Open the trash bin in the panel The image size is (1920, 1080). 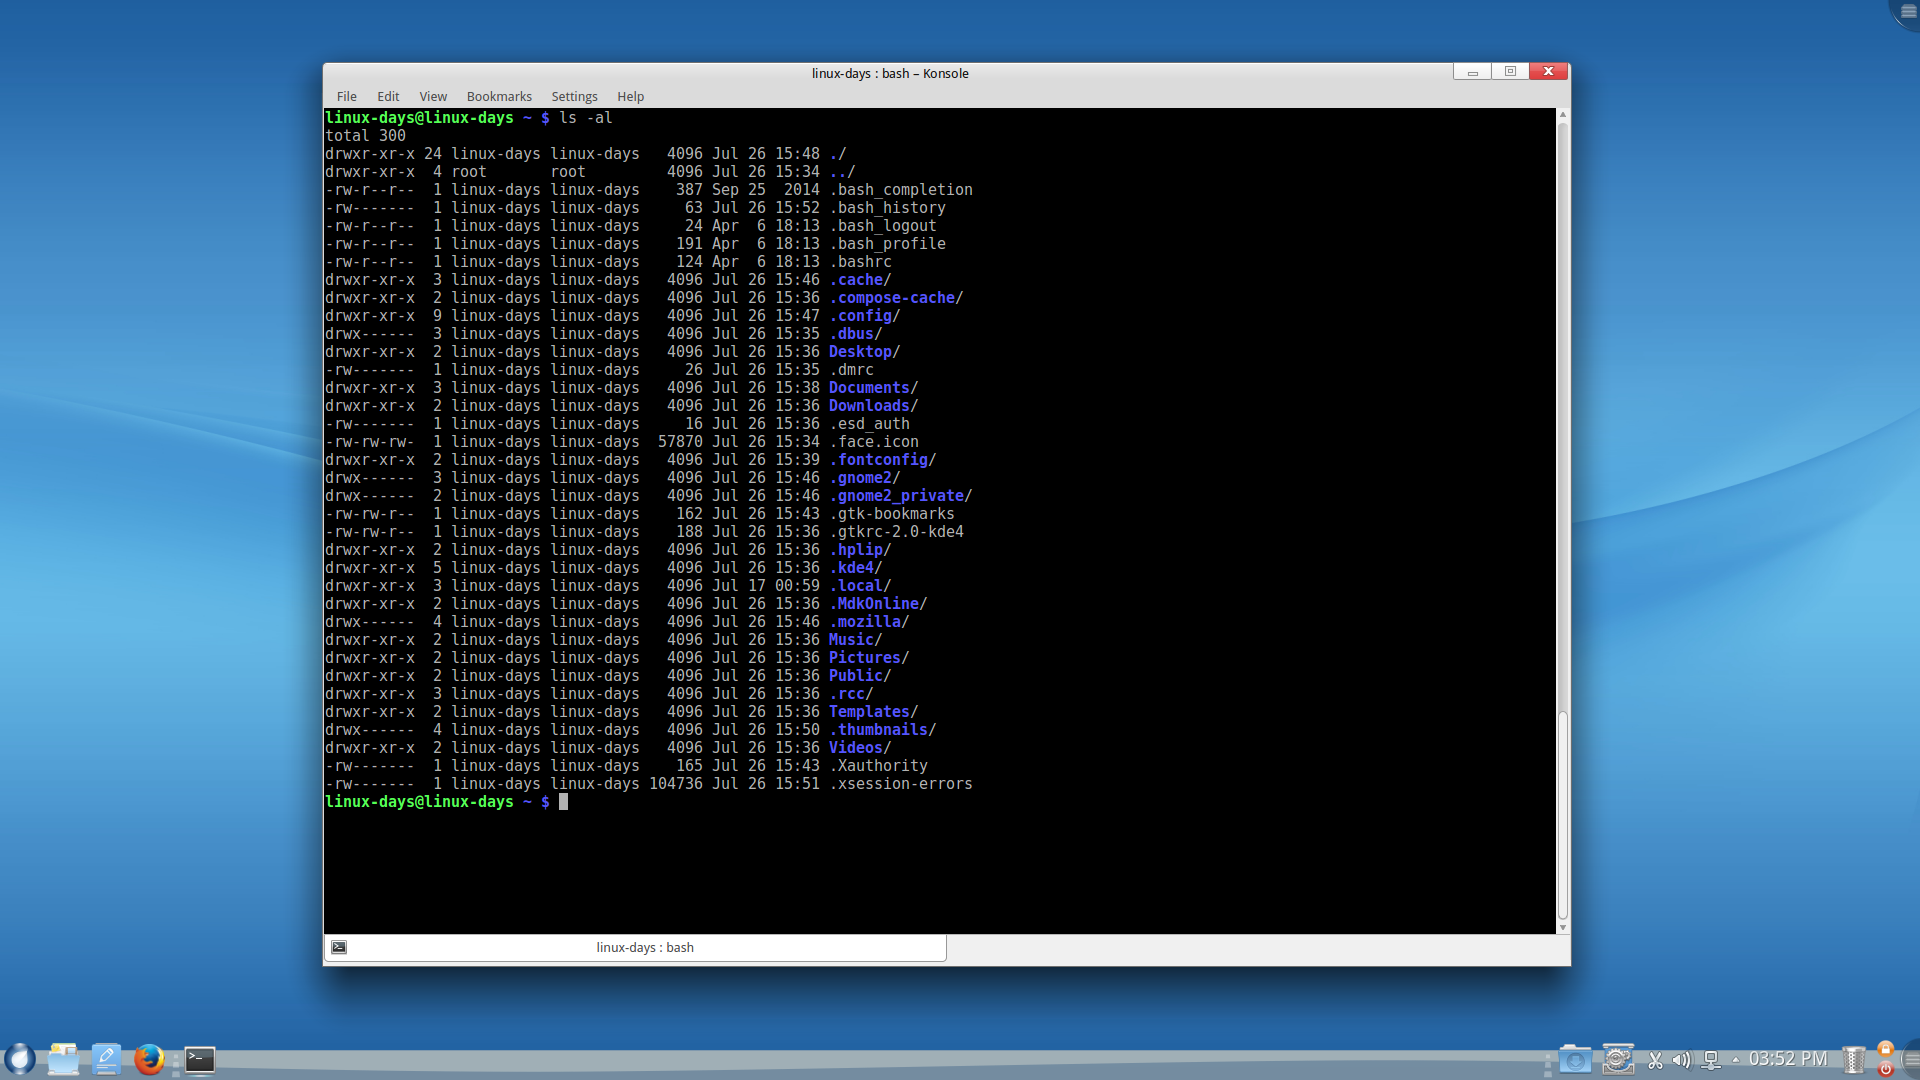tap(1854, 1060)
